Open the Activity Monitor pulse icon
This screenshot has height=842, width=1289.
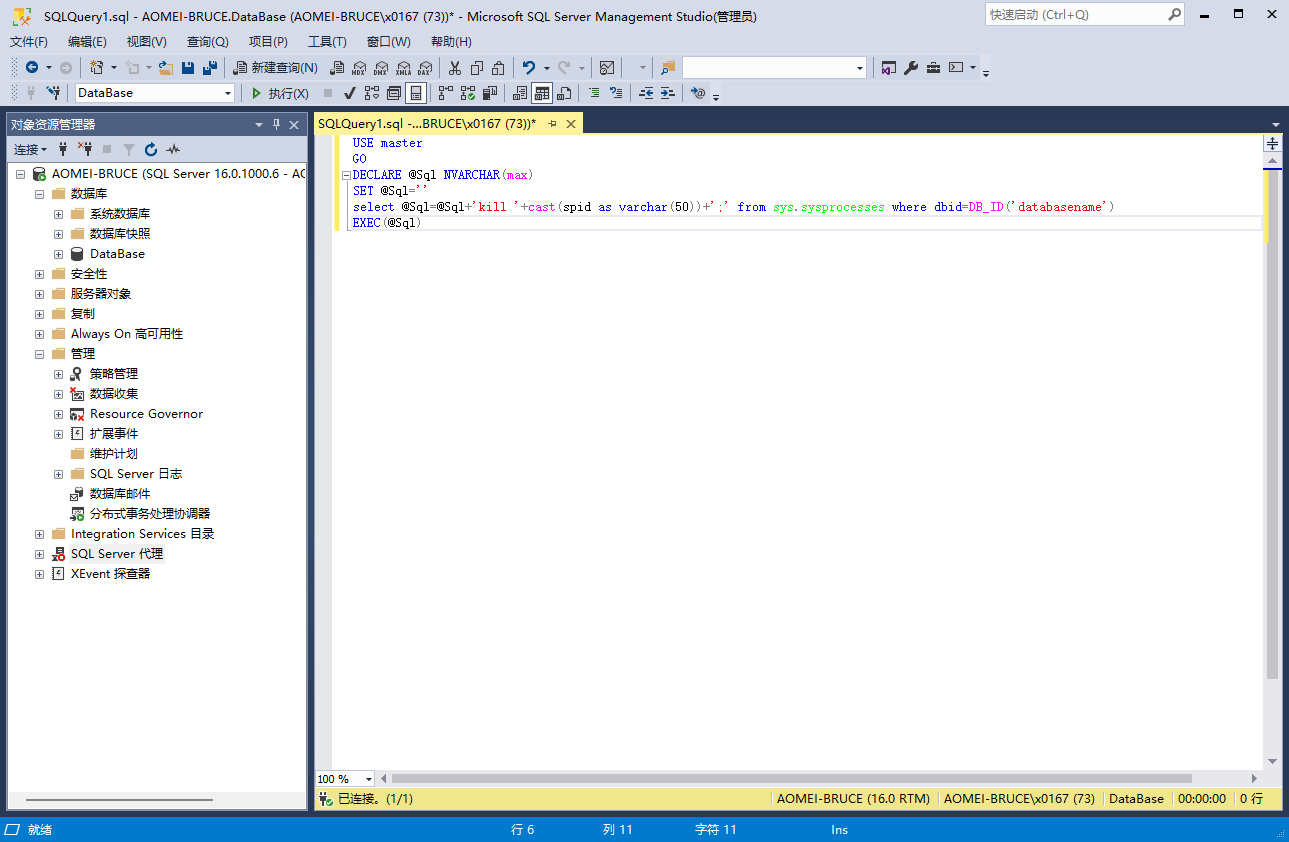tap(173, 149)
